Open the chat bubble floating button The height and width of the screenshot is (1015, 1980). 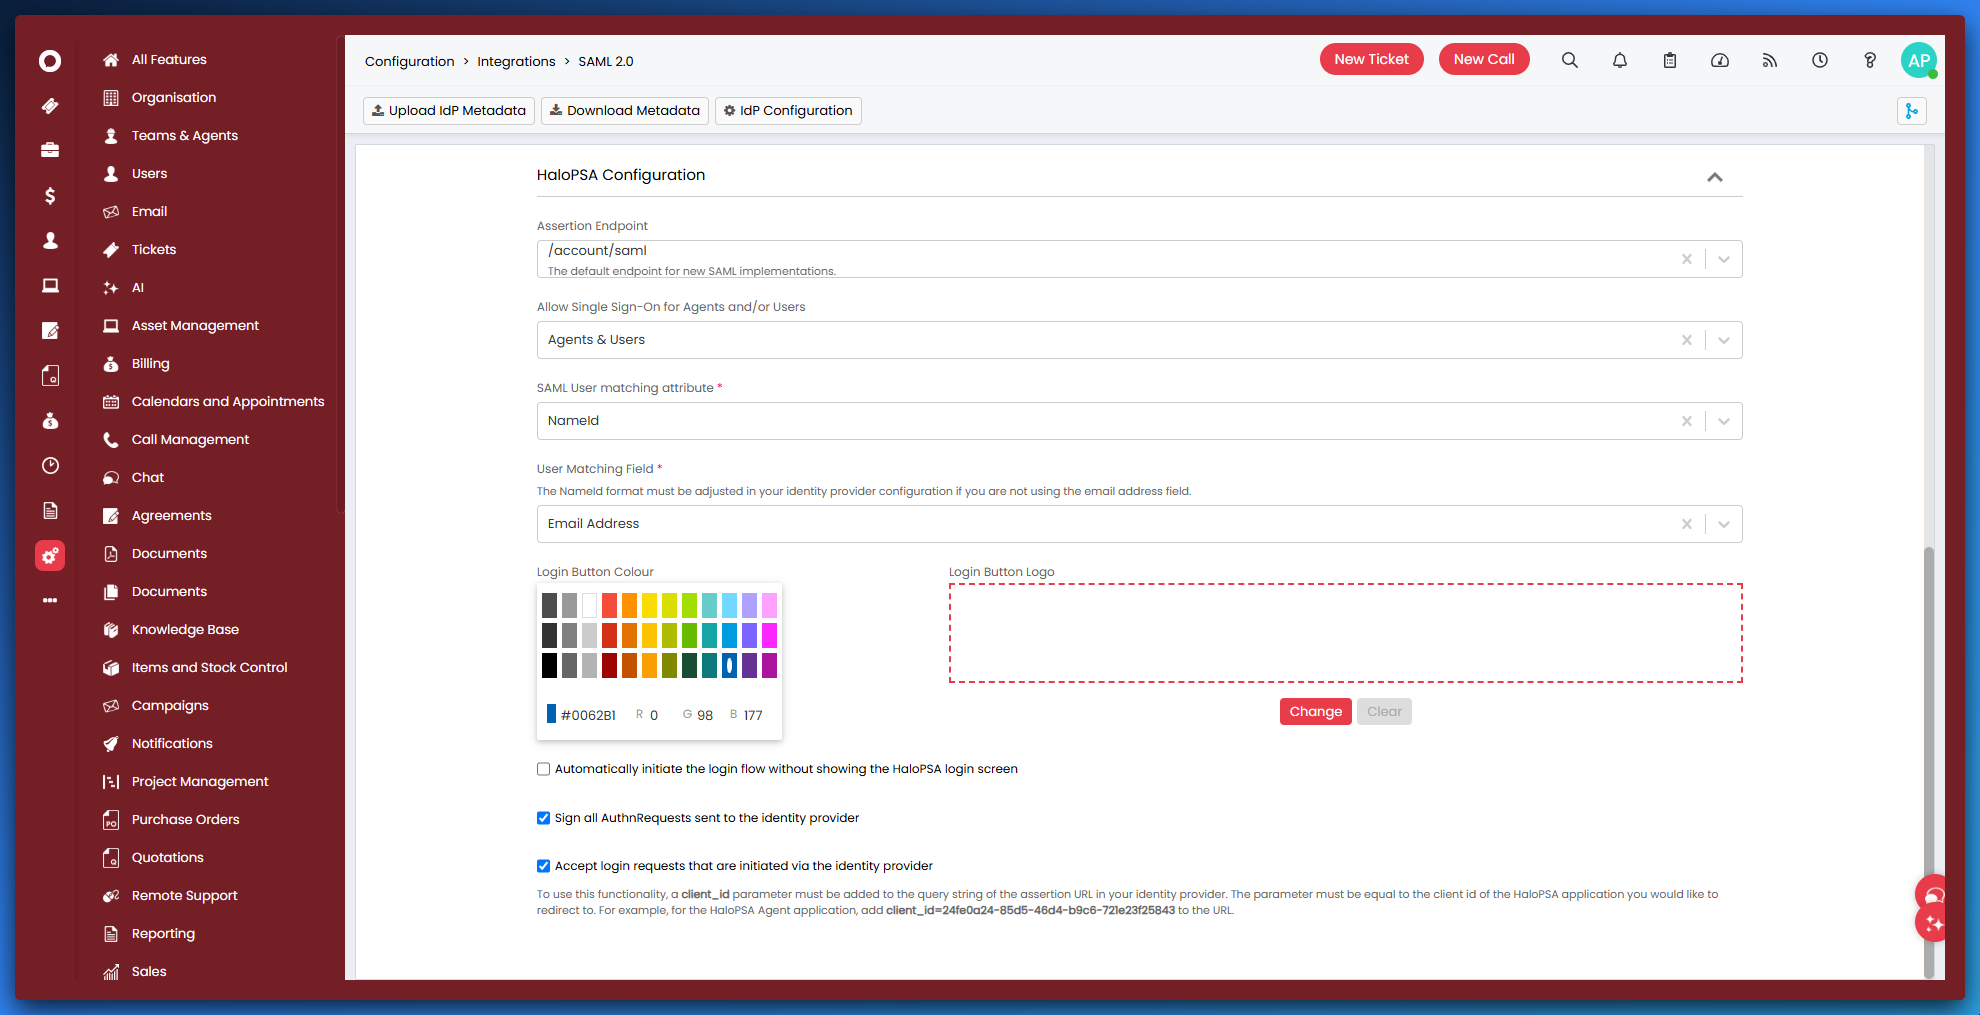[x=1934, y=895]
